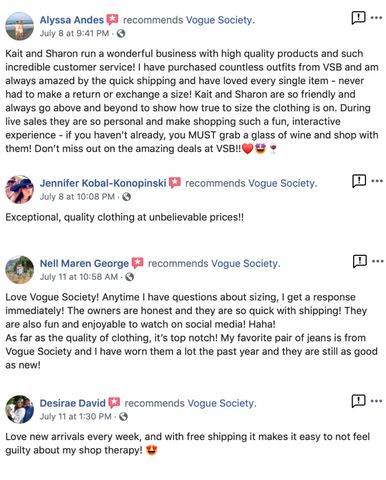The width and height of the screenshot is (386, 480).
Task: Click report icon on Jennifer Kobal-Konopinski's review
Action: 359,181
